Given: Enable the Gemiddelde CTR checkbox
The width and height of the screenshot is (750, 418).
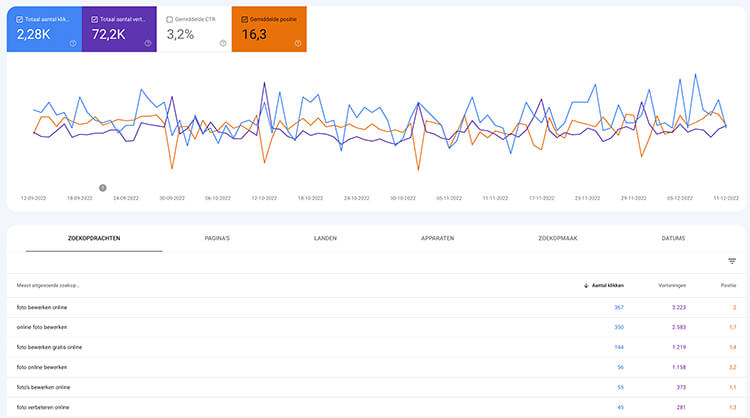Looking at the screenshot, I should click(169, 19).
